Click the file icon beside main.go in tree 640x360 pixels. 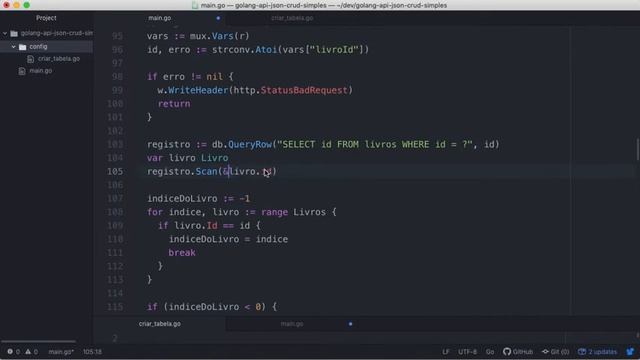point(22,71)
